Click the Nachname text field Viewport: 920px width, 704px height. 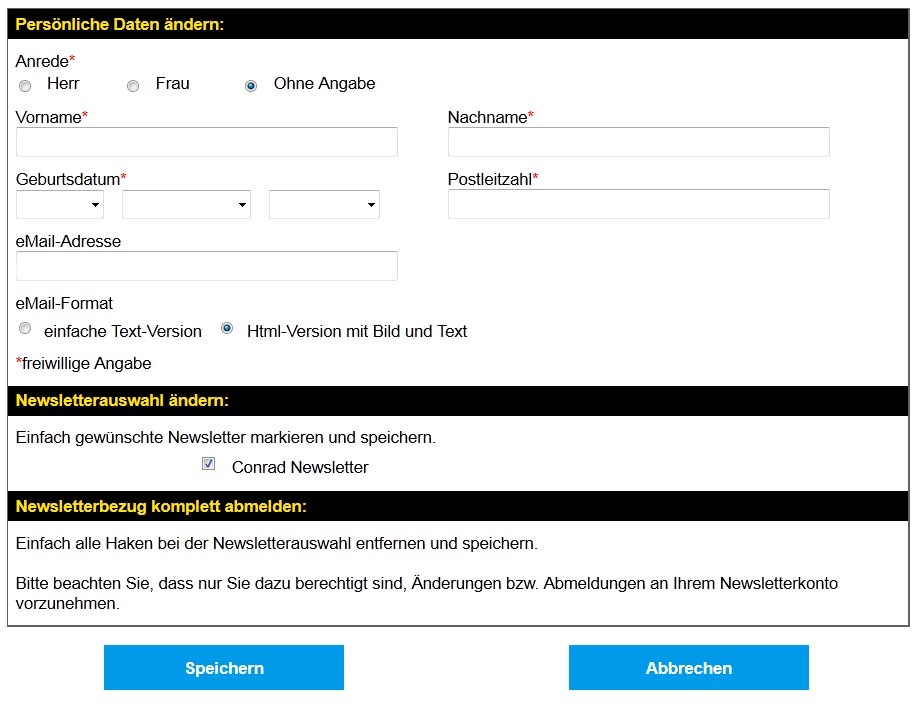pyautogui.click(x=638, y=142)
